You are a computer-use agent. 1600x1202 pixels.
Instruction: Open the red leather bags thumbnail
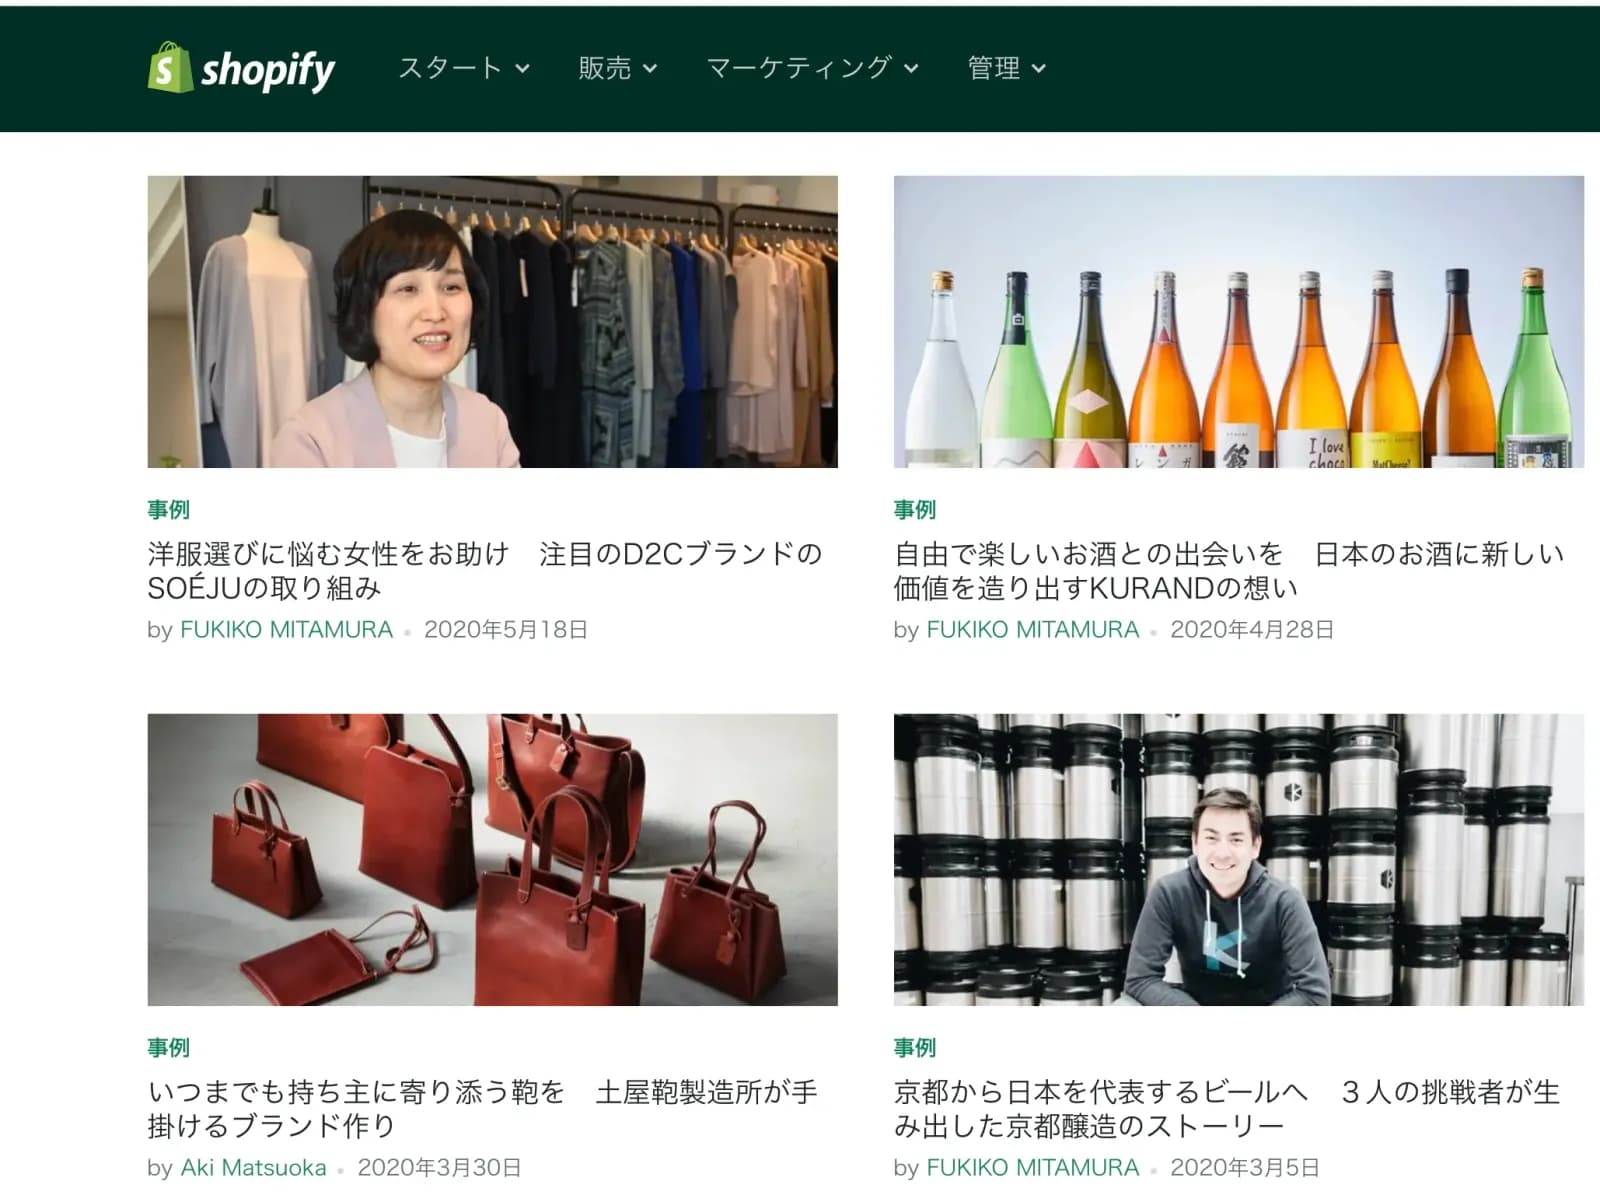point(492,860)
